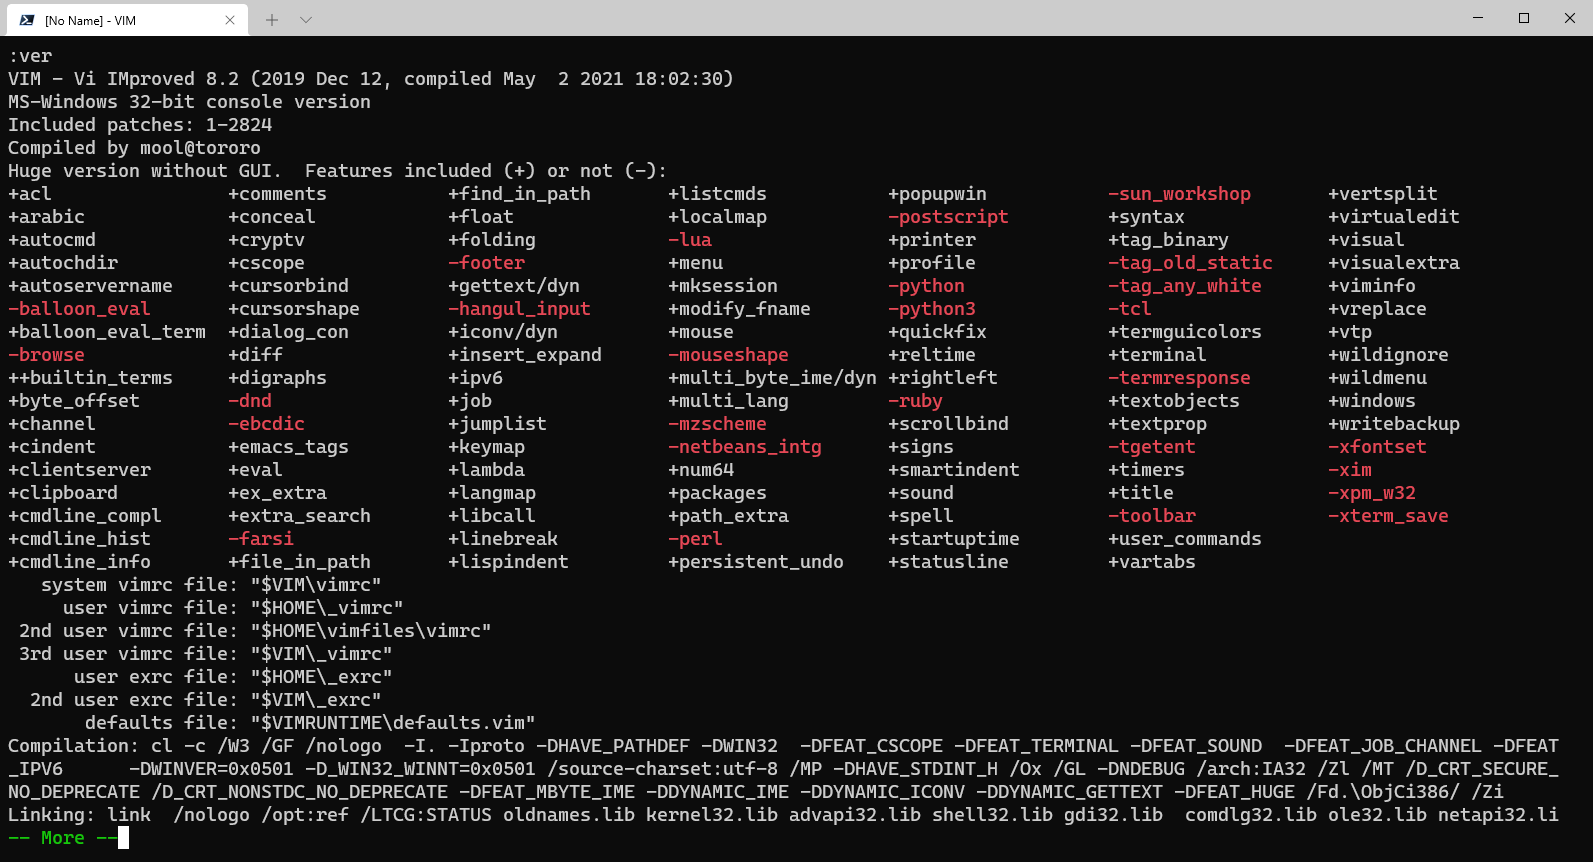Click the '-tag_old_static' feature text
The image size is (1593, 862).
click(x=1190, y=263)
